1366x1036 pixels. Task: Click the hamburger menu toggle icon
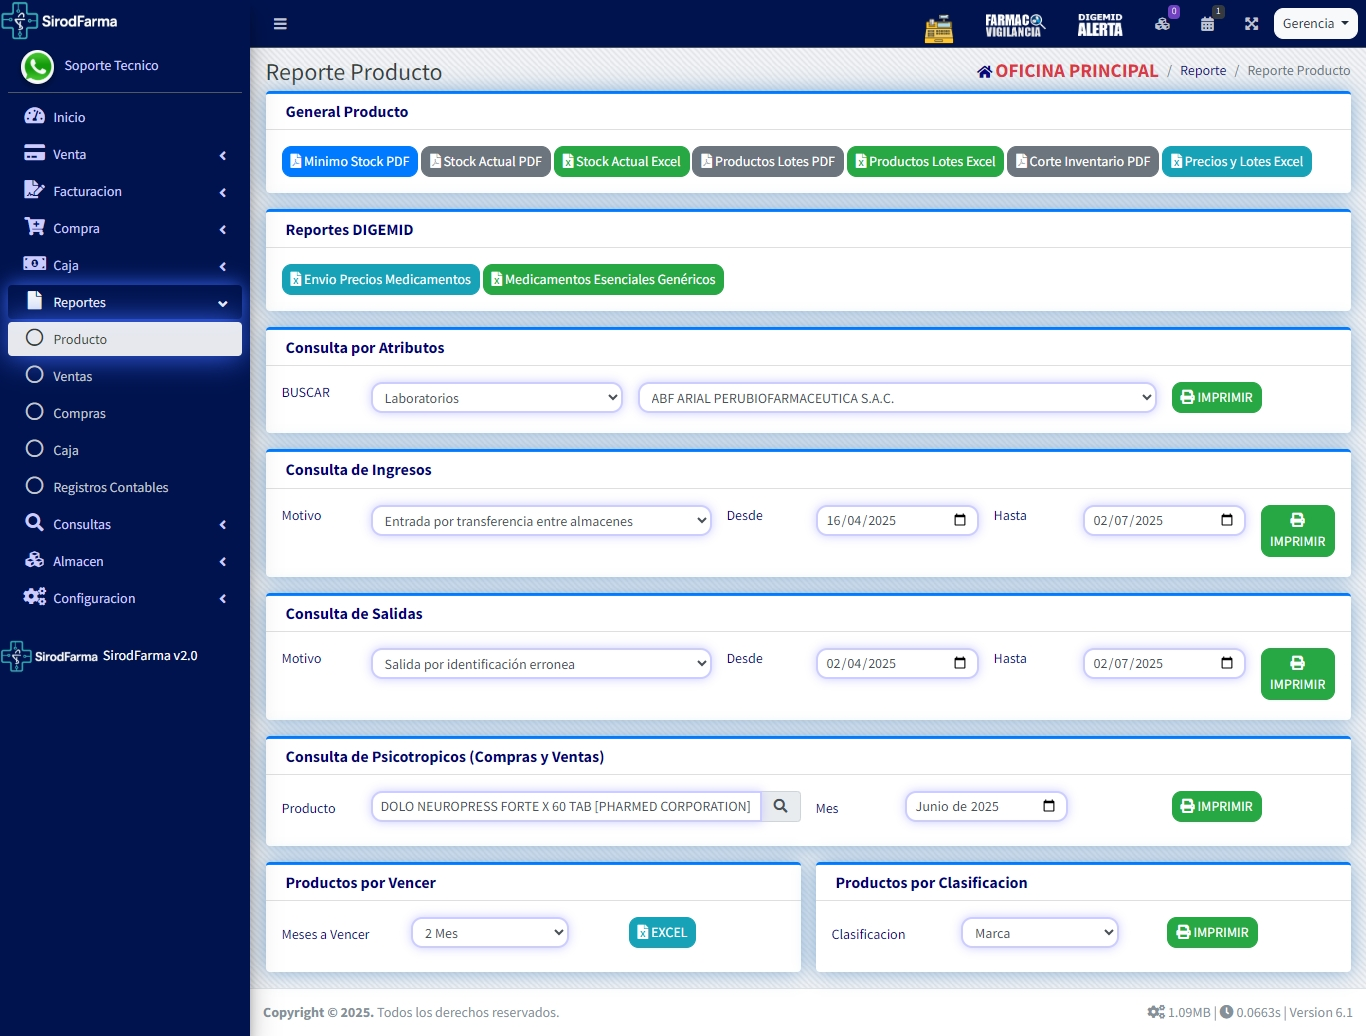(x=280, y=24)
